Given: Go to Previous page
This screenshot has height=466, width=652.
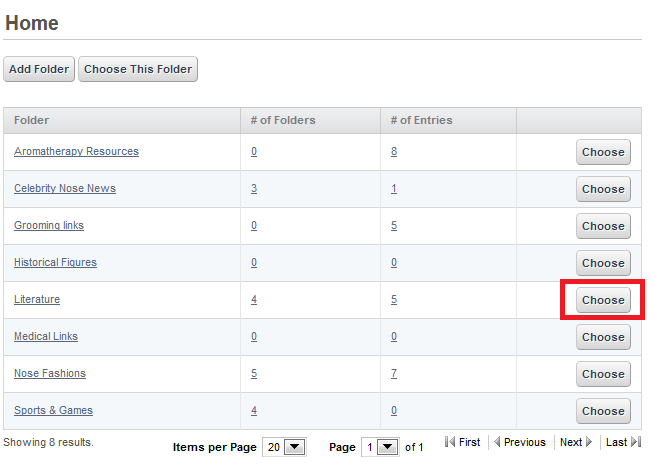Looking at the screenshot, I should [x=520, y=442].
